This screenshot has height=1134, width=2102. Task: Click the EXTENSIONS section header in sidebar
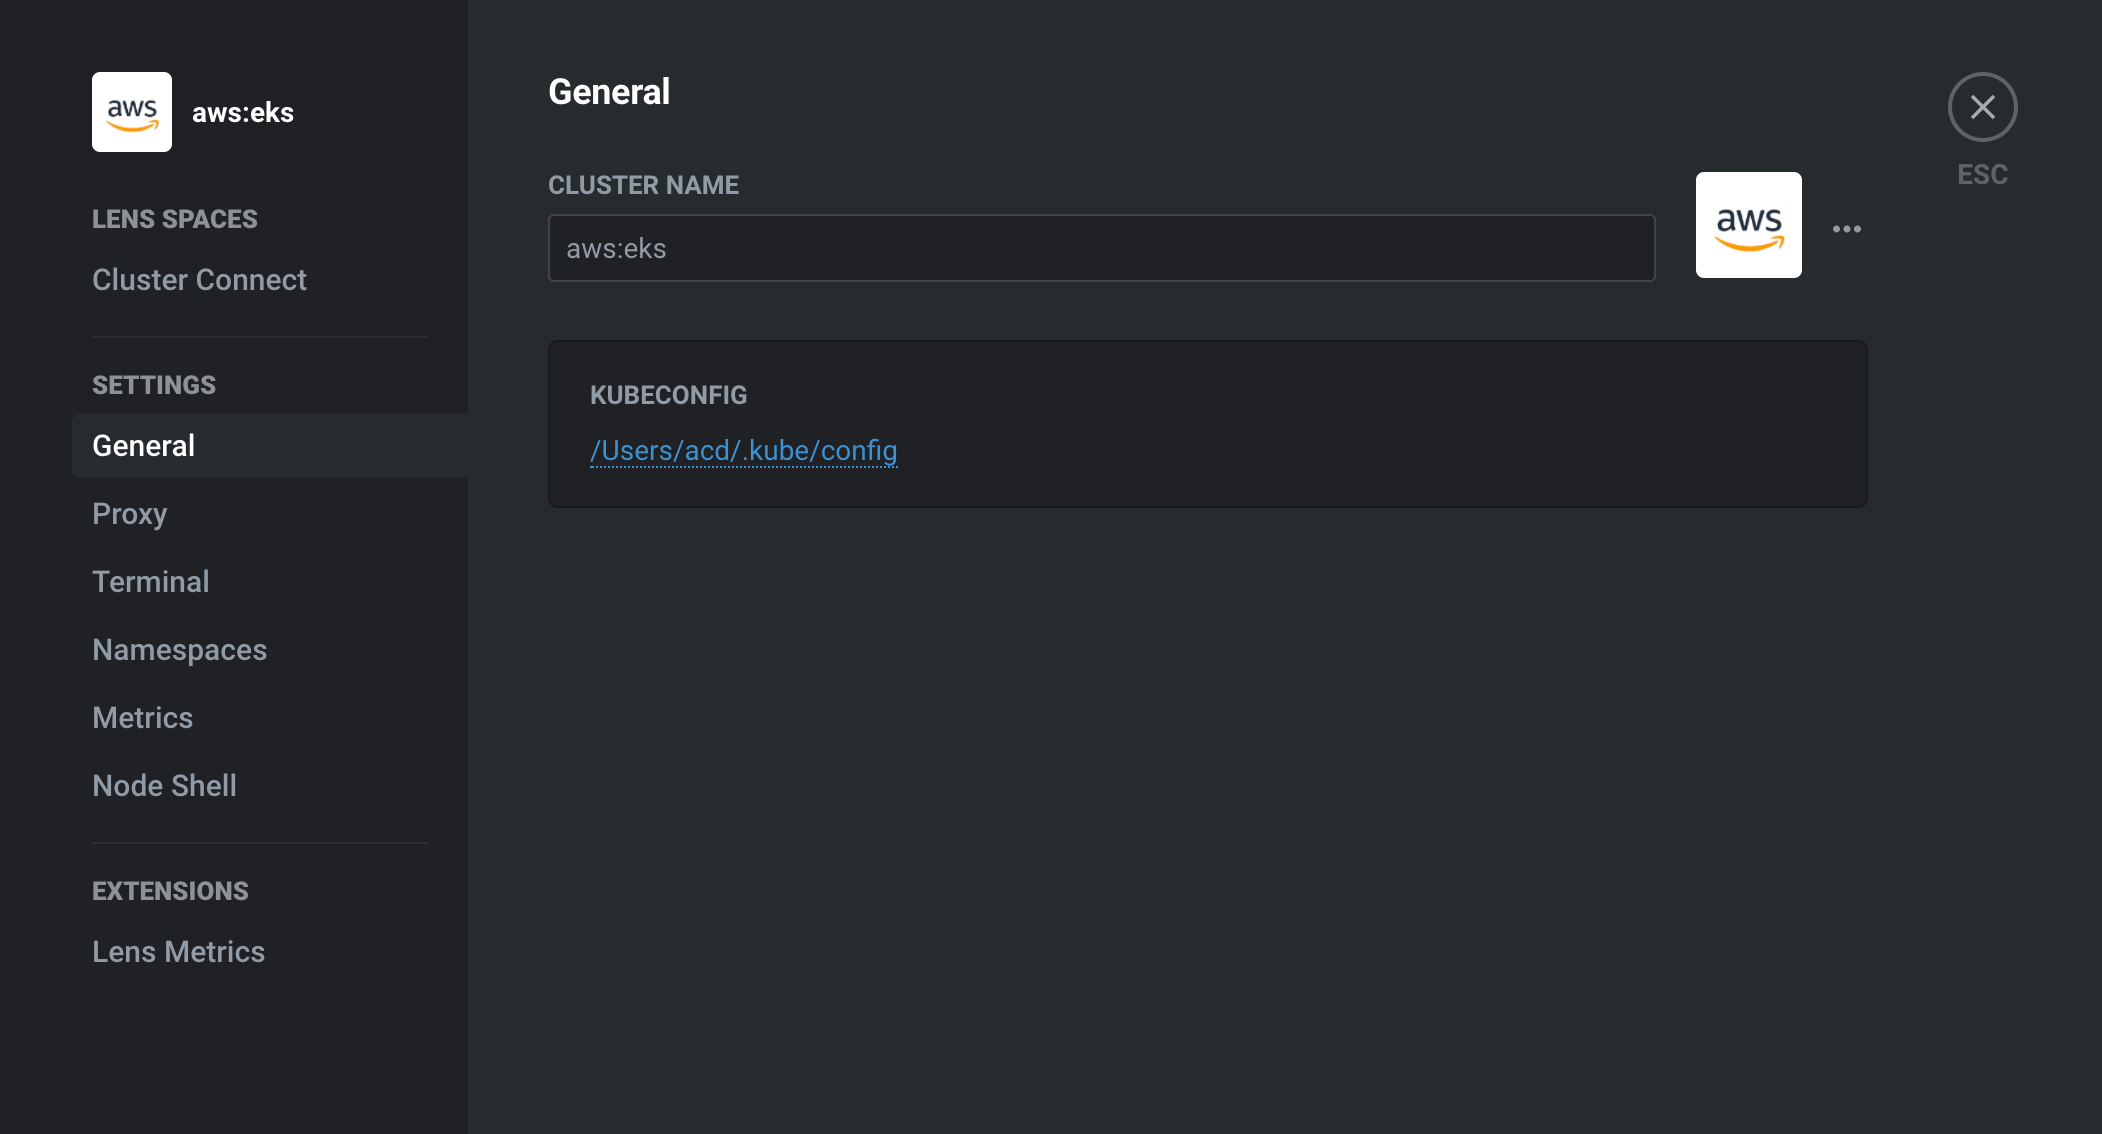(x=170, y=891)
